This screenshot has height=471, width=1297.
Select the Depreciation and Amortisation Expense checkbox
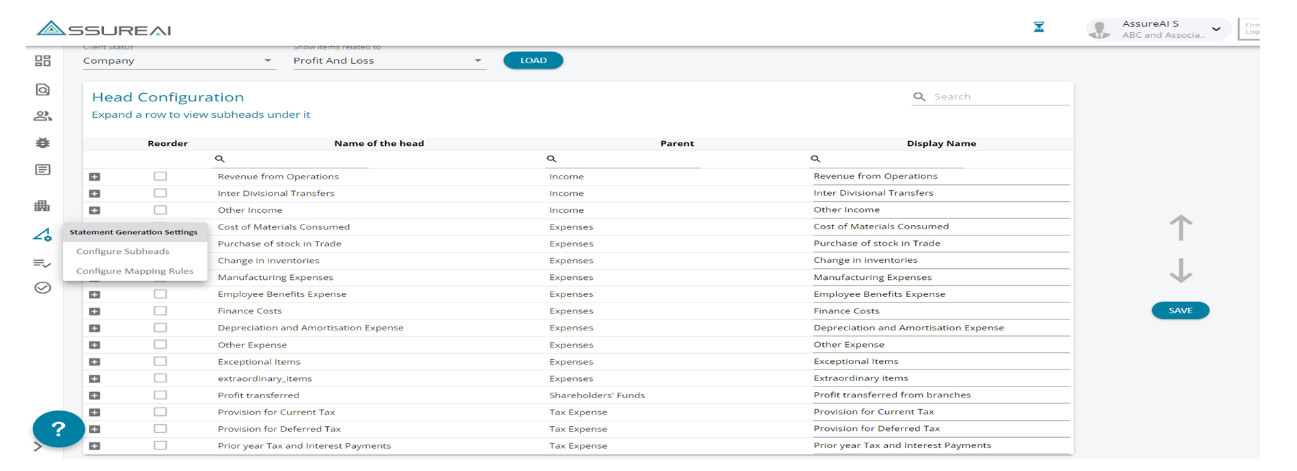(160, 328)
